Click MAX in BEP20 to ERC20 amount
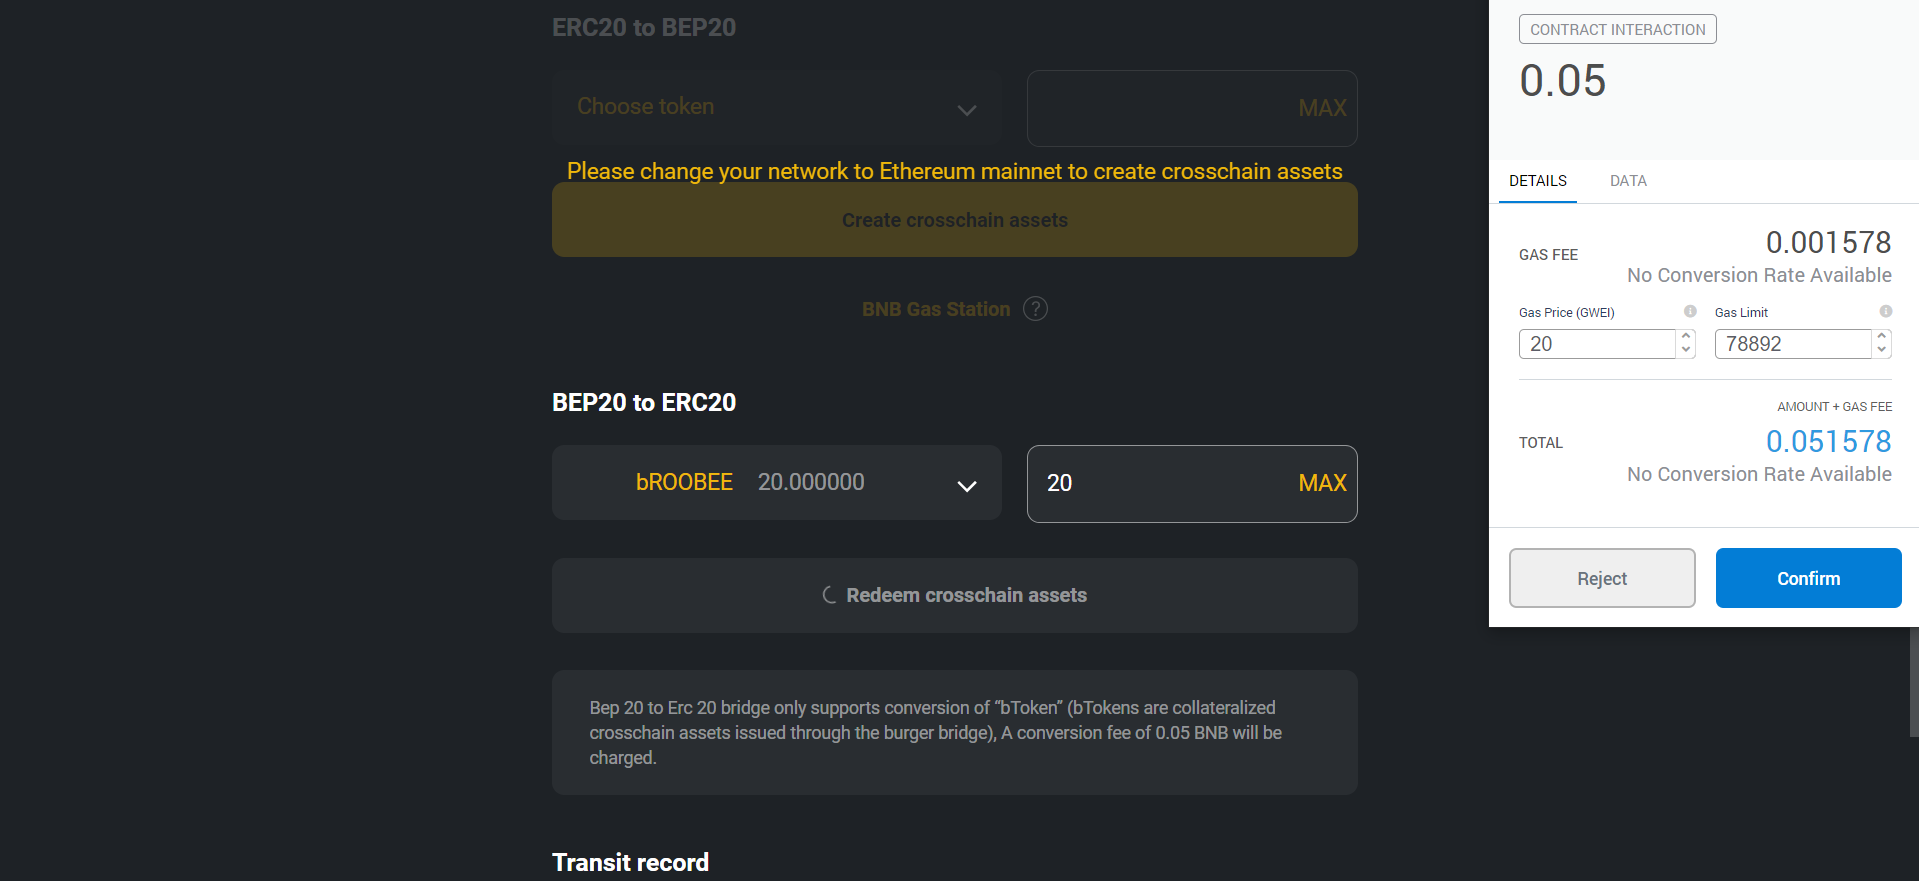Viewport: 1919px width, 881px height. pyautogui.click(x=1322, y=483)
